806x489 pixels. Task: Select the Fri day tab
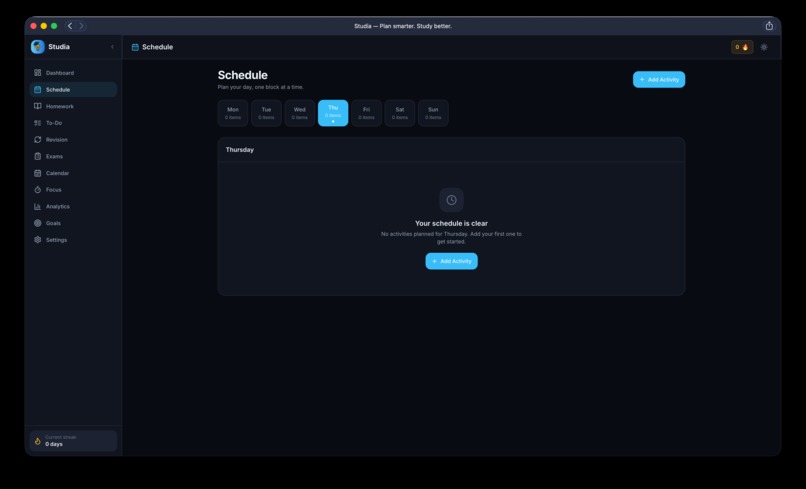[367, 113]
